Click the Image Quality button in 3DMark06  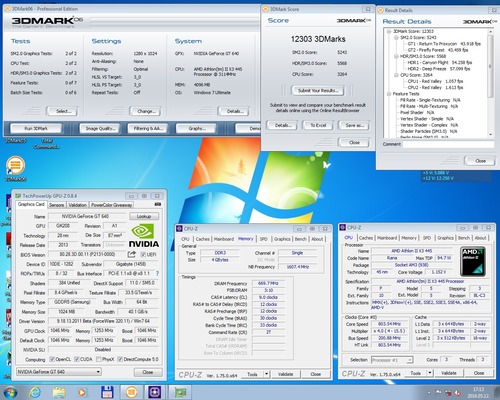coord(100,128)
